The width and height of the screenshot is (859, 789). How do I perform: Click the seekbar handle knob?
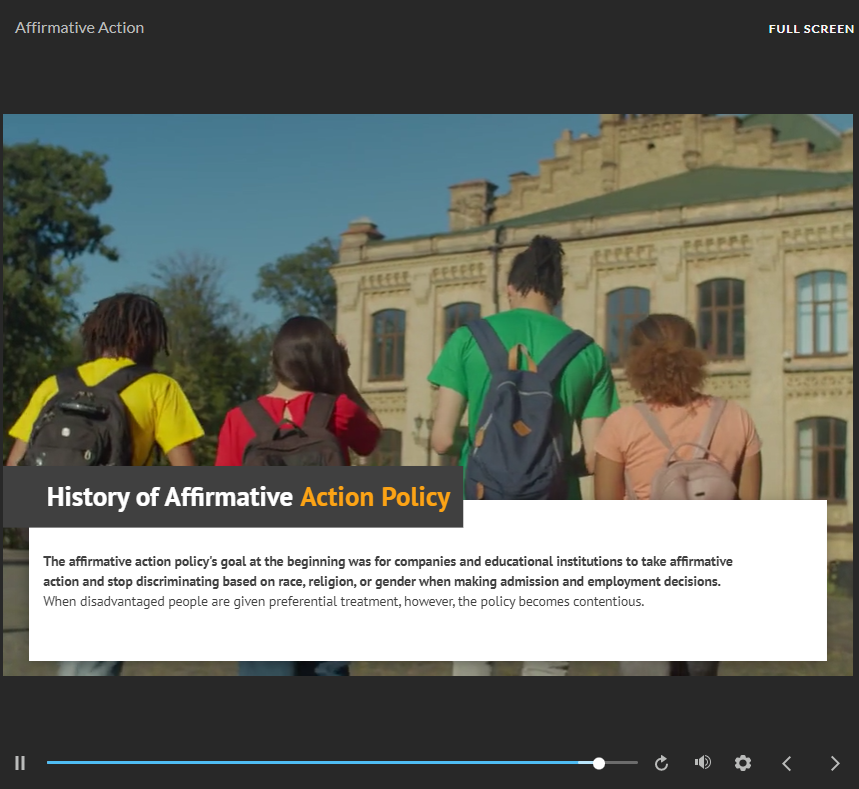[x=599, y=763]
